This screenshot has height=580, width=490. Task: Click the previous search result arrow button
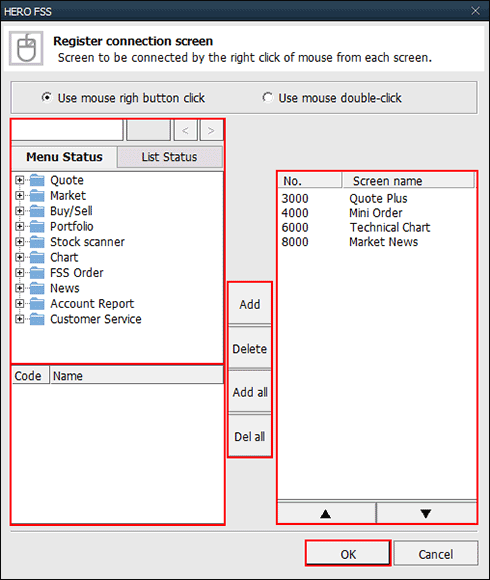[x=186, y=130]
